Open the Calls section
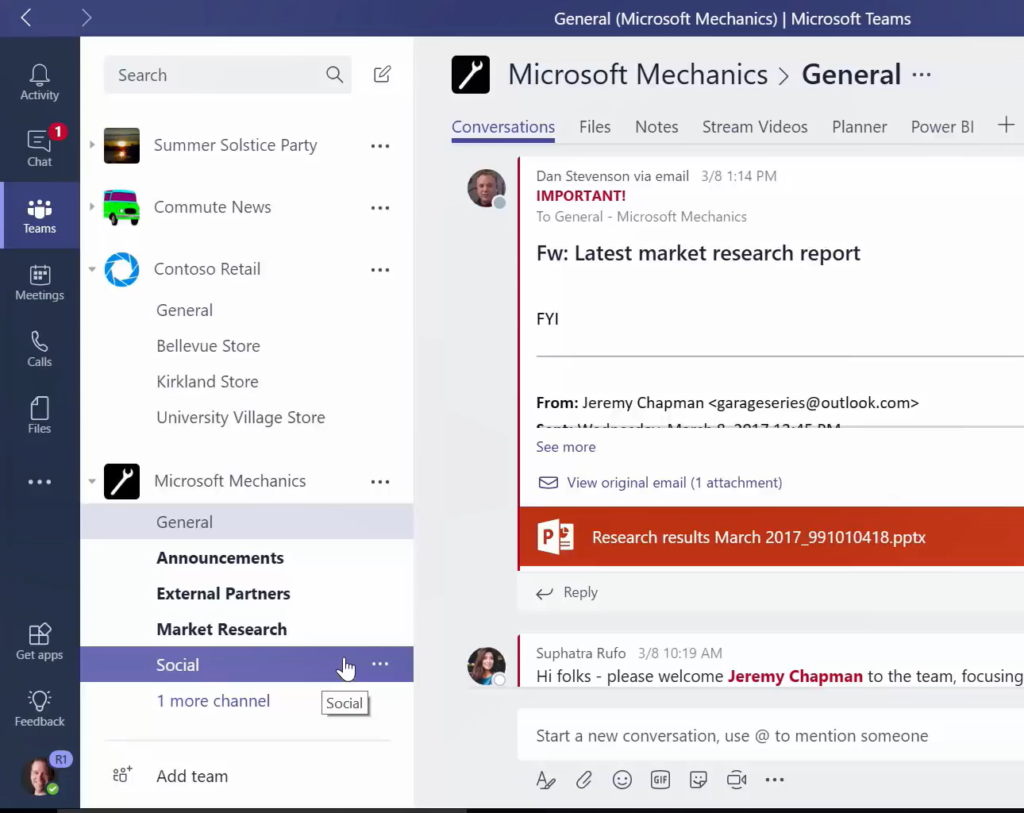 pos(39,349)
